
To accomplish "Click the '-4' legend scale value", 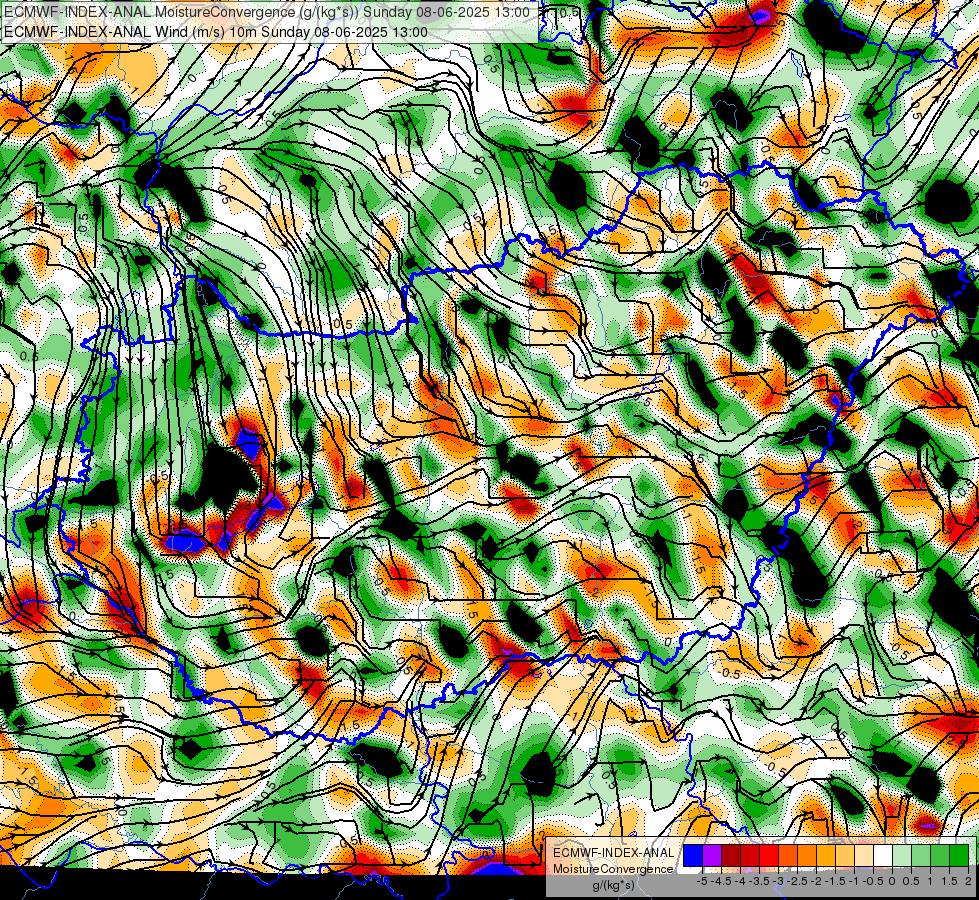I will (741, 881).
